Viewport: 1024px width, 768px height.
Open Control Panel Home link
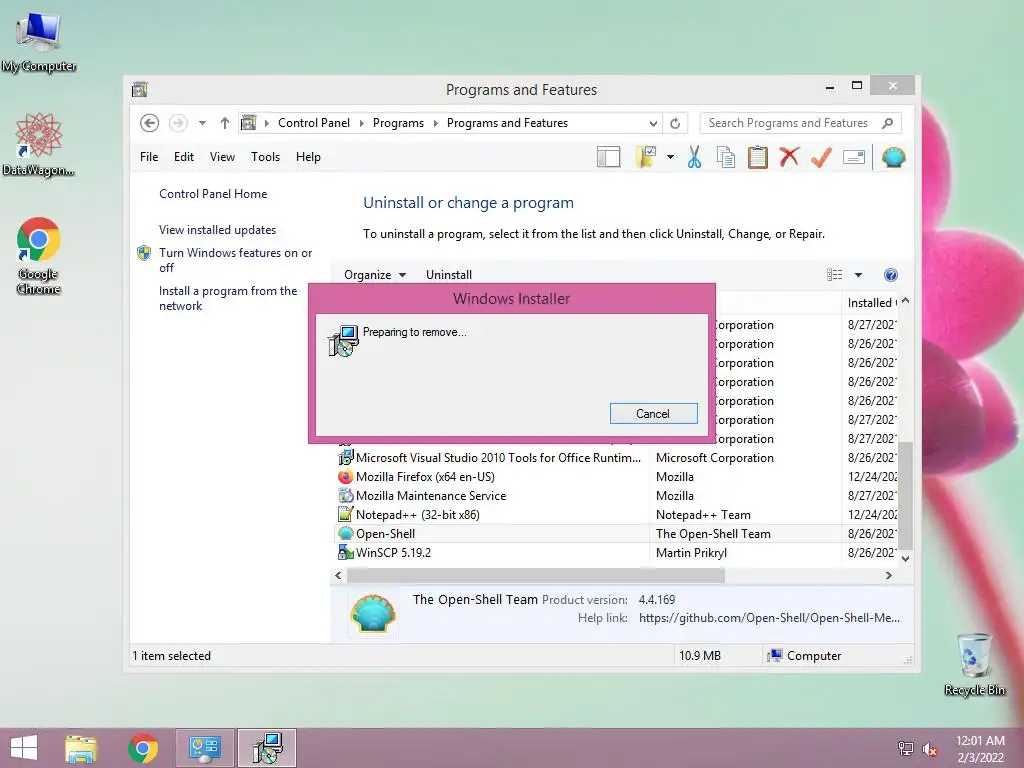pos(213,194)
